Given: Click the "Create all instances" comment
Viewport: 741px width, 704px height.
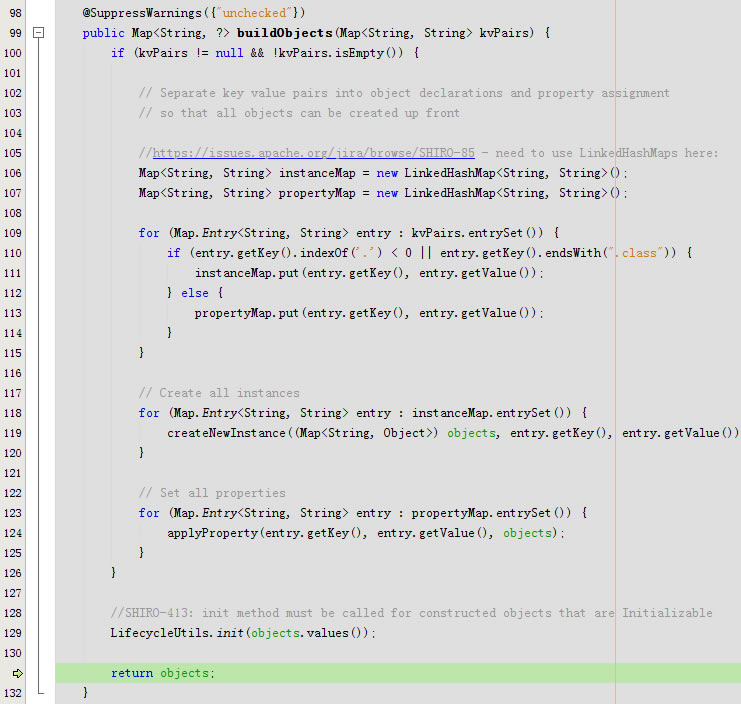Looking at the screenshot, I should [x=219, y=393].
